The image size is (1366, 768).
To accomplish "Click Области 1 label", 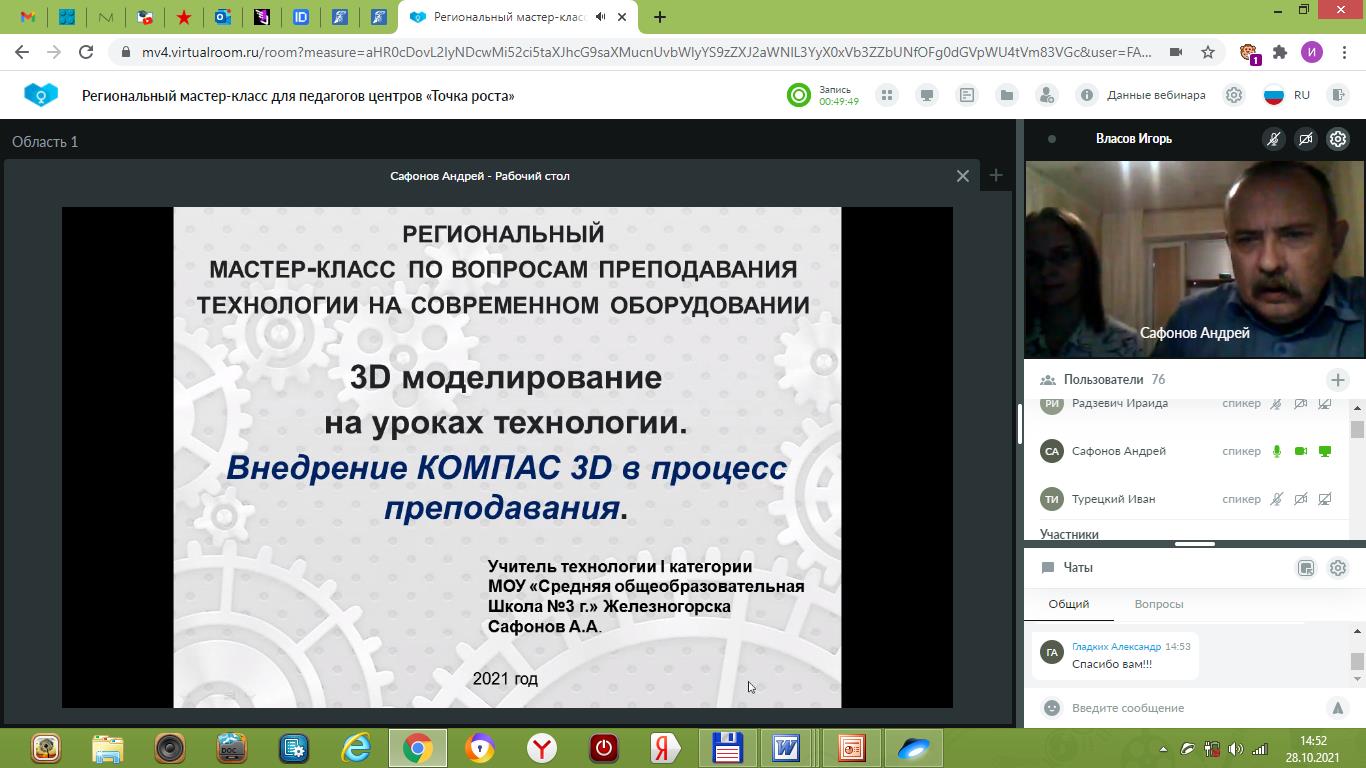I will [x=45, y=142].
